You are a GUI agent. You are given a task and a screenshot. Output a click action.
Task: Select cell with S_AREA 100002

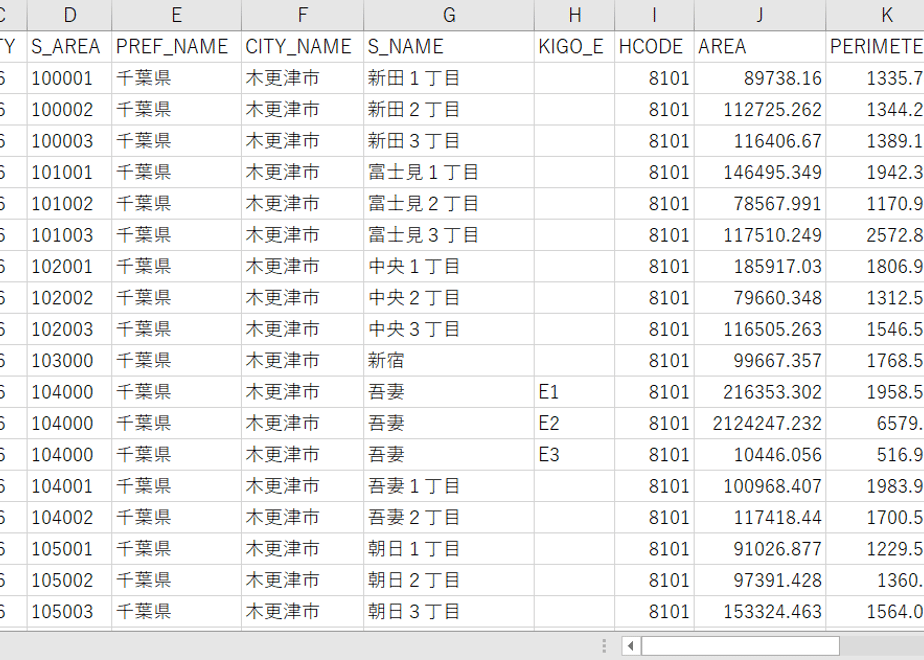(x=70, y=110)
